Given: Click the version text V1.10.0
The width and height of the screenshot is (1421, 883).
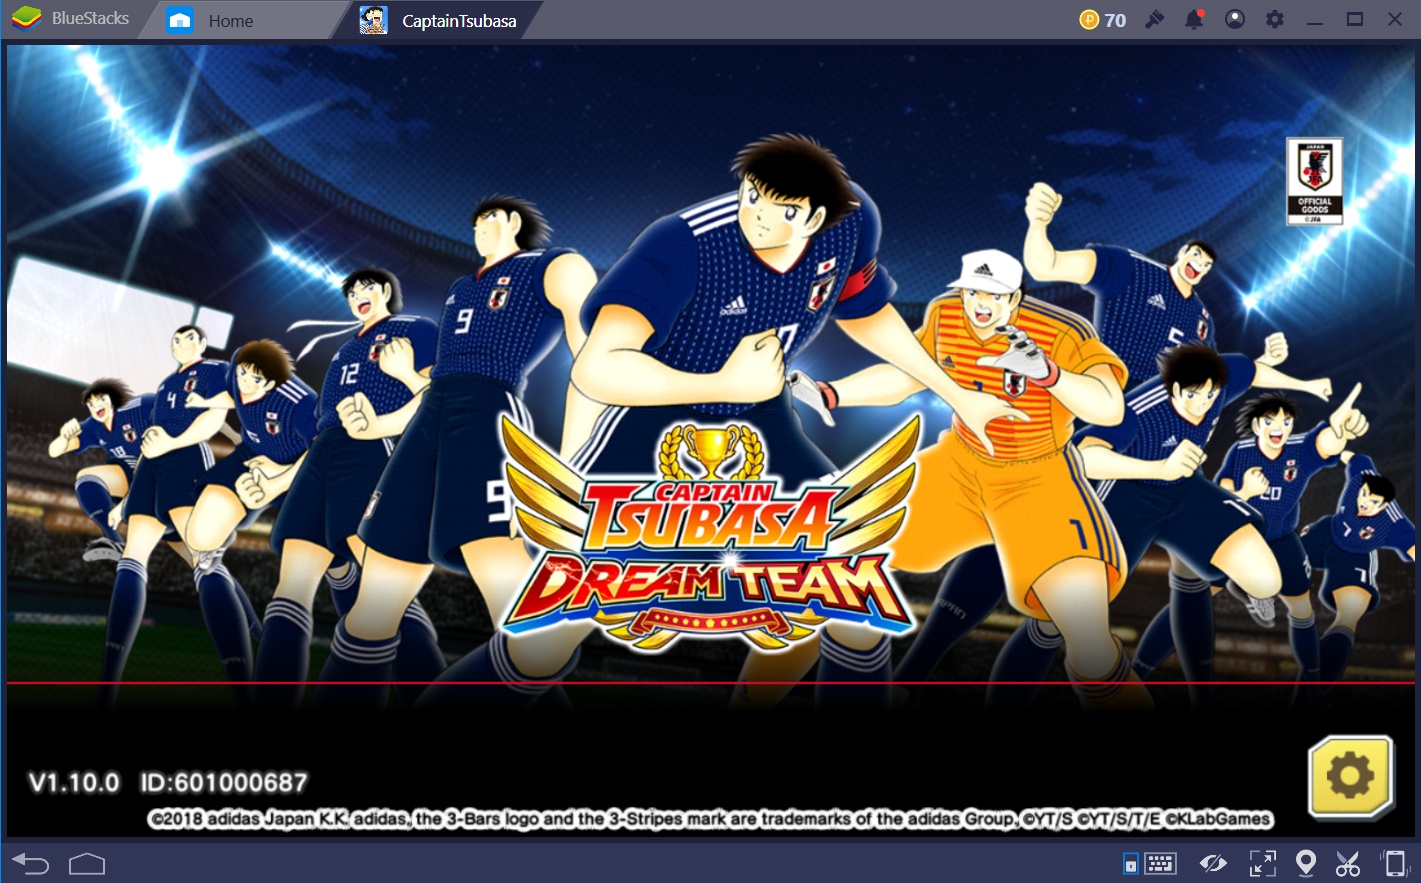Looking at the screenshot, I should tap(74, 783).
